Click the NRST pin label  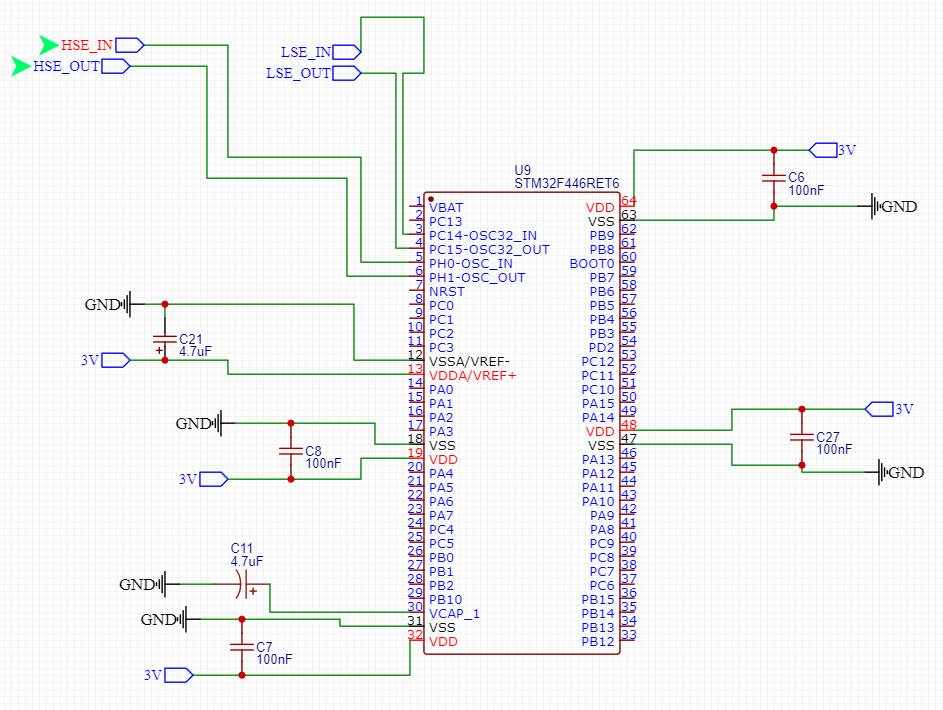(x=447, y=292)
